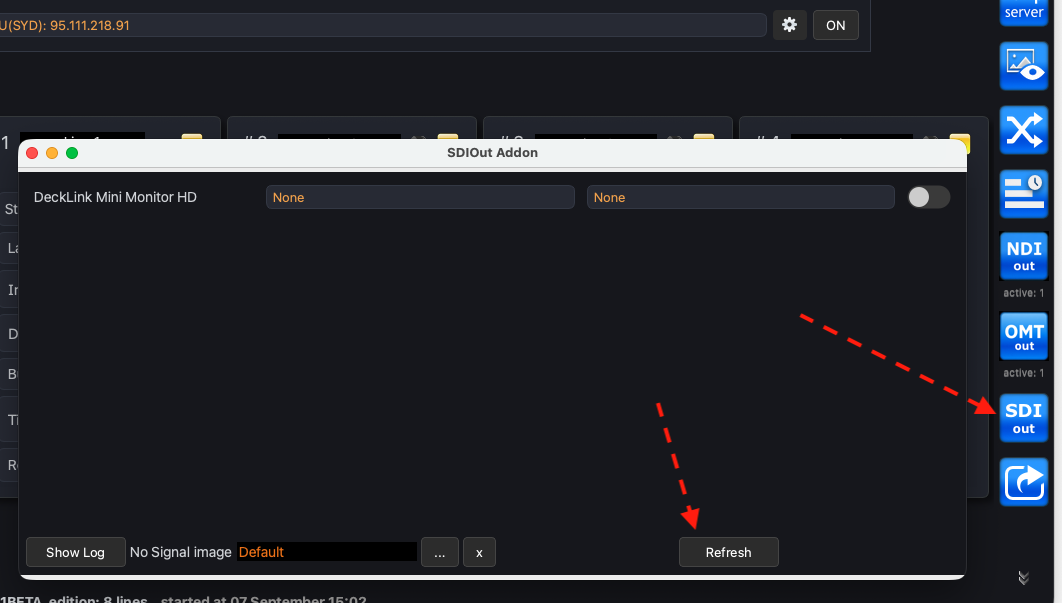Maximize SDIOut Addon window with green button
The image size is (1062, 603).
pyautogui.click(x=72, y=153)
